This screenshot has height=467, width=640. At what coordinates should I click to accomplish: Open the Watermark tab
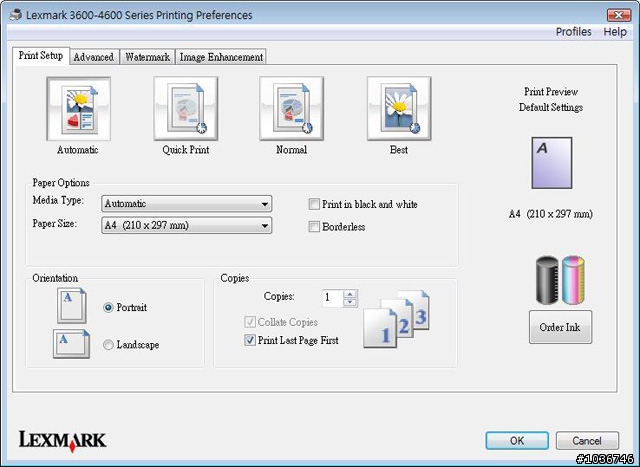coord(147,57)
